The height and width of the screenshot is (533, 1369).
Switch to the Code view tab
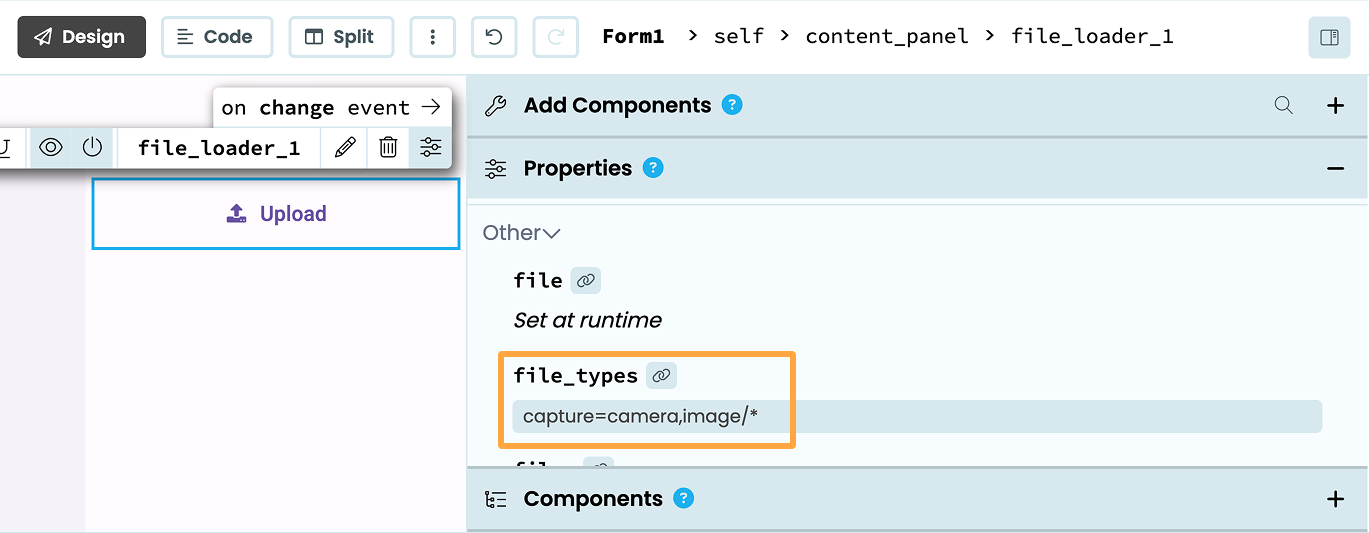216,37
